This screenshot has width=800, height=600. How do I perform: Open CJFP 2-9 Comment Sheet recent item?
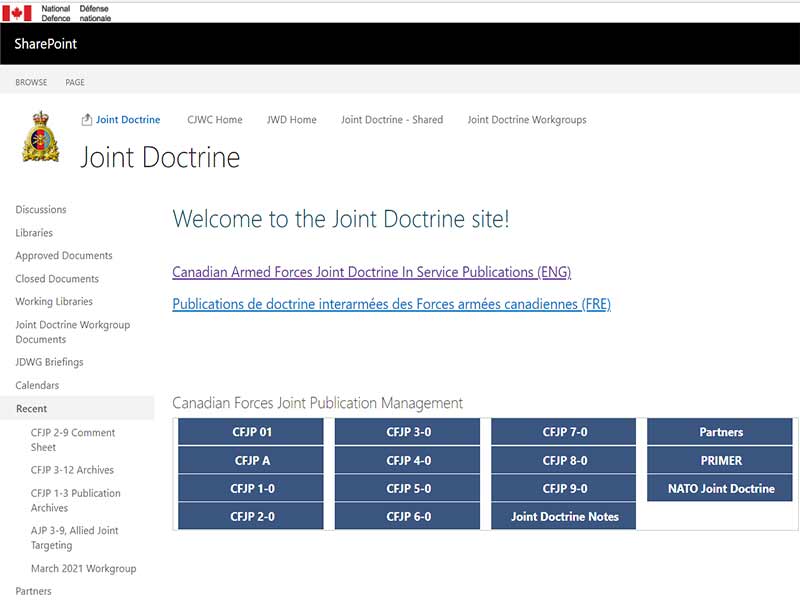coord(73,440)
